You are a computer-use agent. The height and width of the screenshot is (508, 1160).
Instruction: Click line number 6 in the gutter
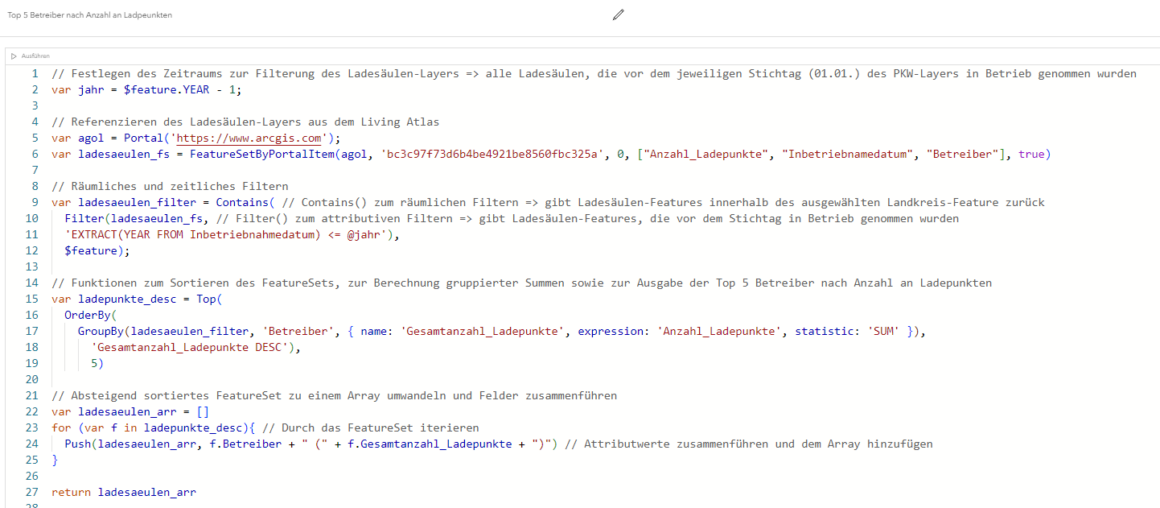click(x=35, y=154)
